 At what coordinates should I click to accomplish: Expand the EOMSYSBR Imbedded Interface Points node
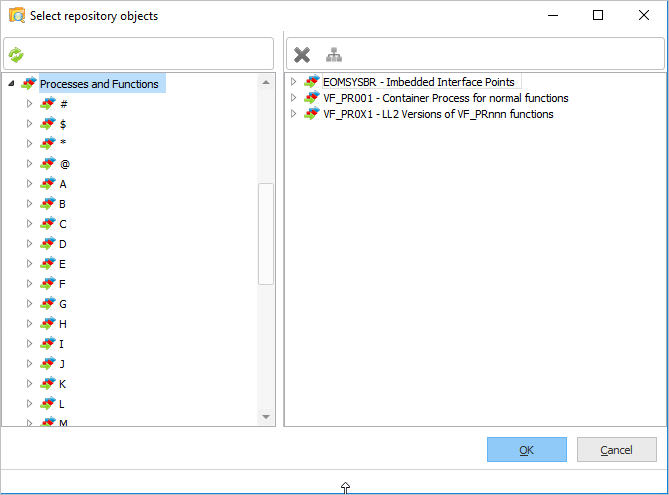294,82
